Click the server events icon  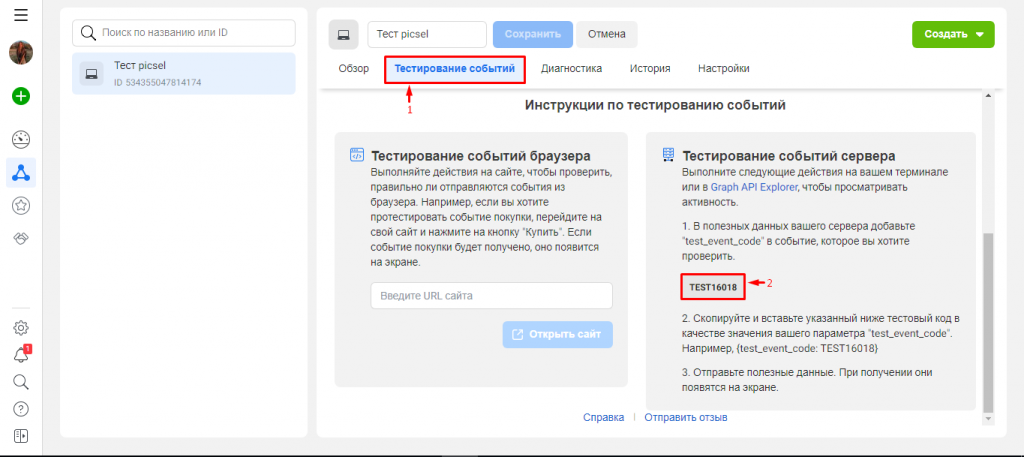(x=668, y=155)
